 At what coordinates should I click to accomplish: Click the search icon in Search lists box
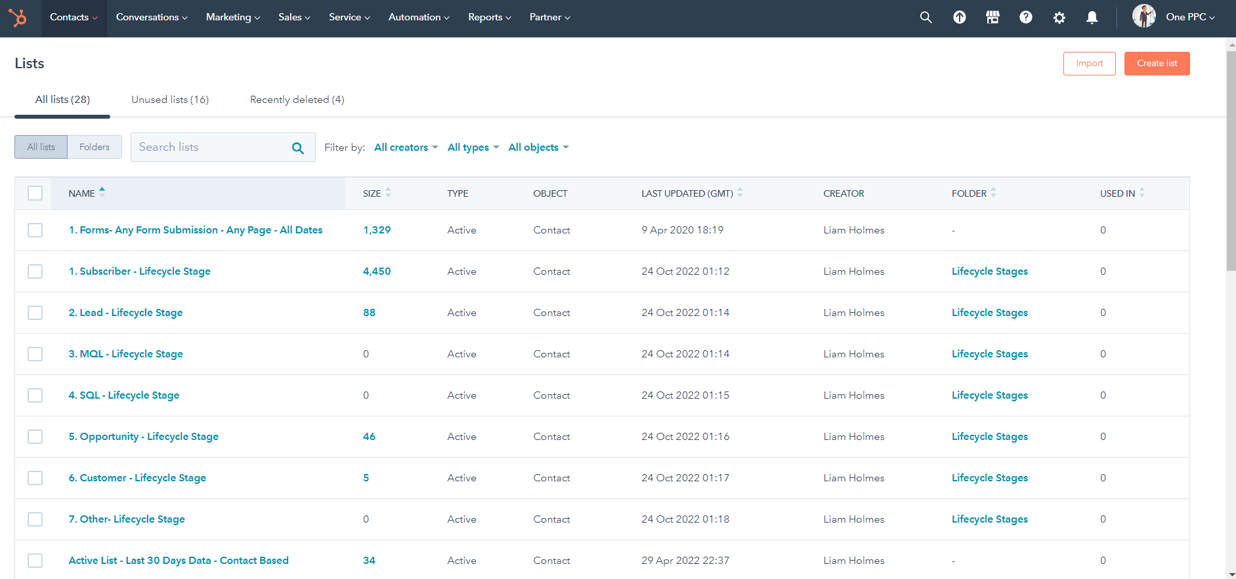click(x=298, y=148)
